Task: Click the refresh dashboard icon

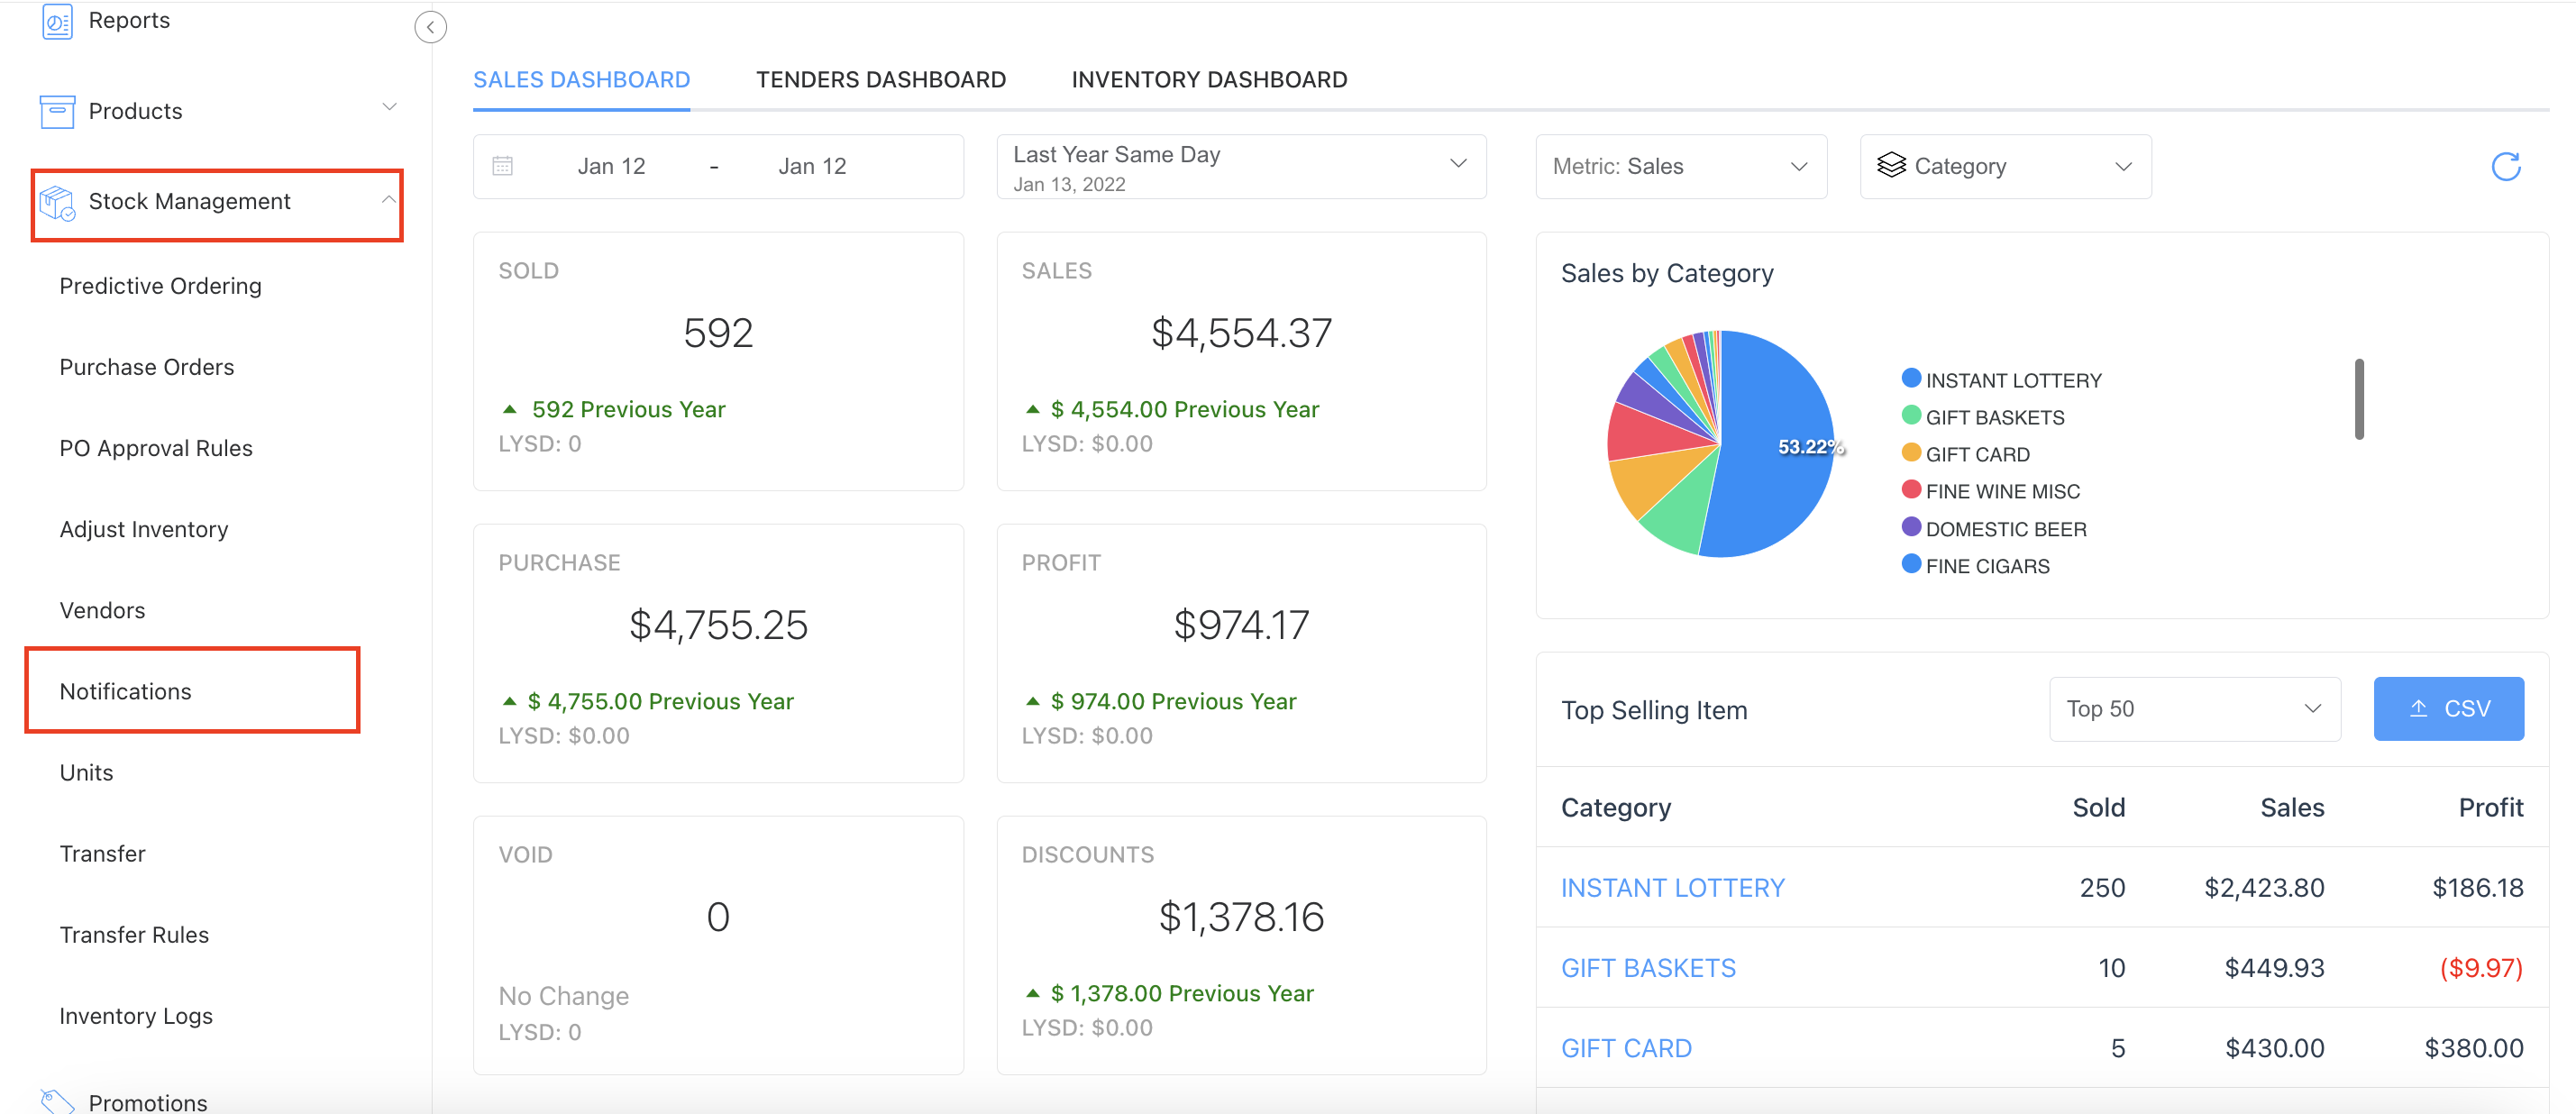Action: [x=2505, y=166]
